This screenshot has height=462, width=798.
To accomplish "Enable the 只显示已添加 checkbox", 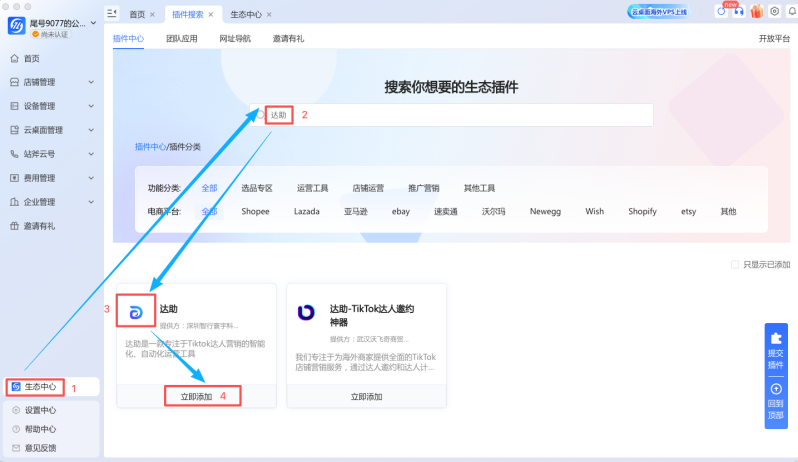I will [x=735, y=265].
